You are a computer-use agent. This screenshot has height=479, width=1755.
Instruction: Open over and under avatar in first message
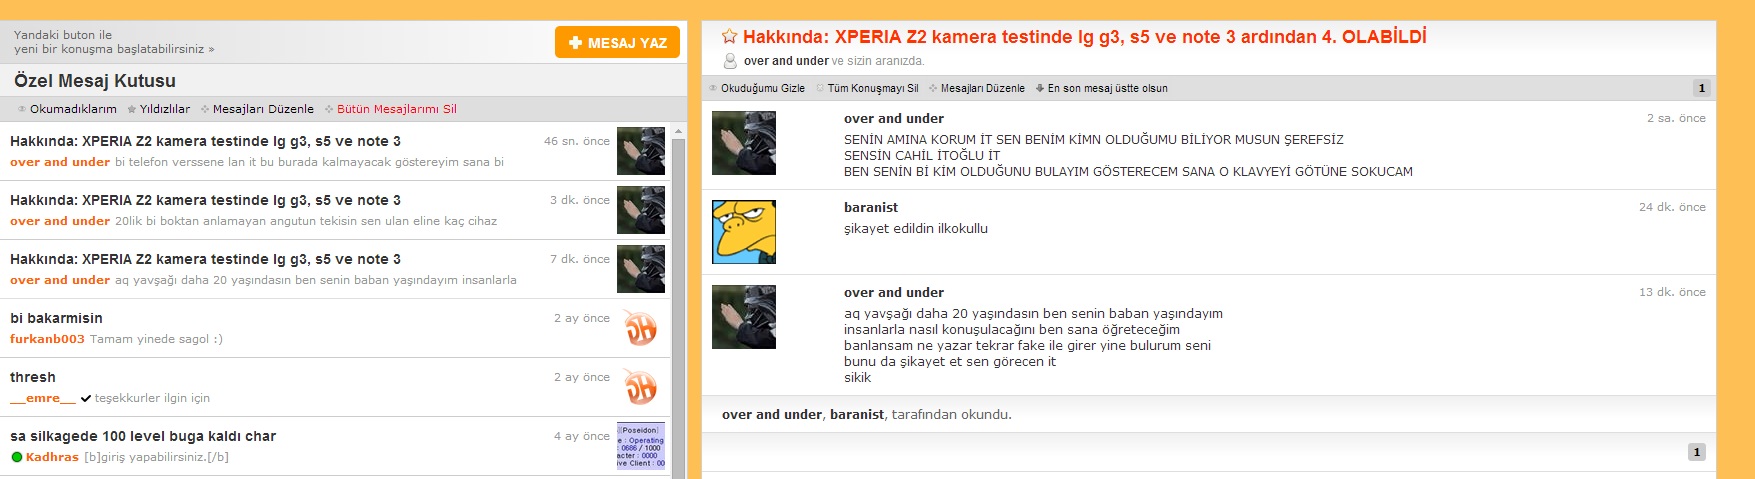[x=744, y=143]
